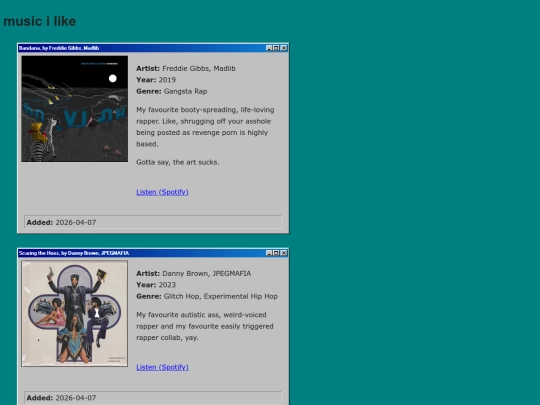
Task: Select the year '2019'
Action: 167,80
